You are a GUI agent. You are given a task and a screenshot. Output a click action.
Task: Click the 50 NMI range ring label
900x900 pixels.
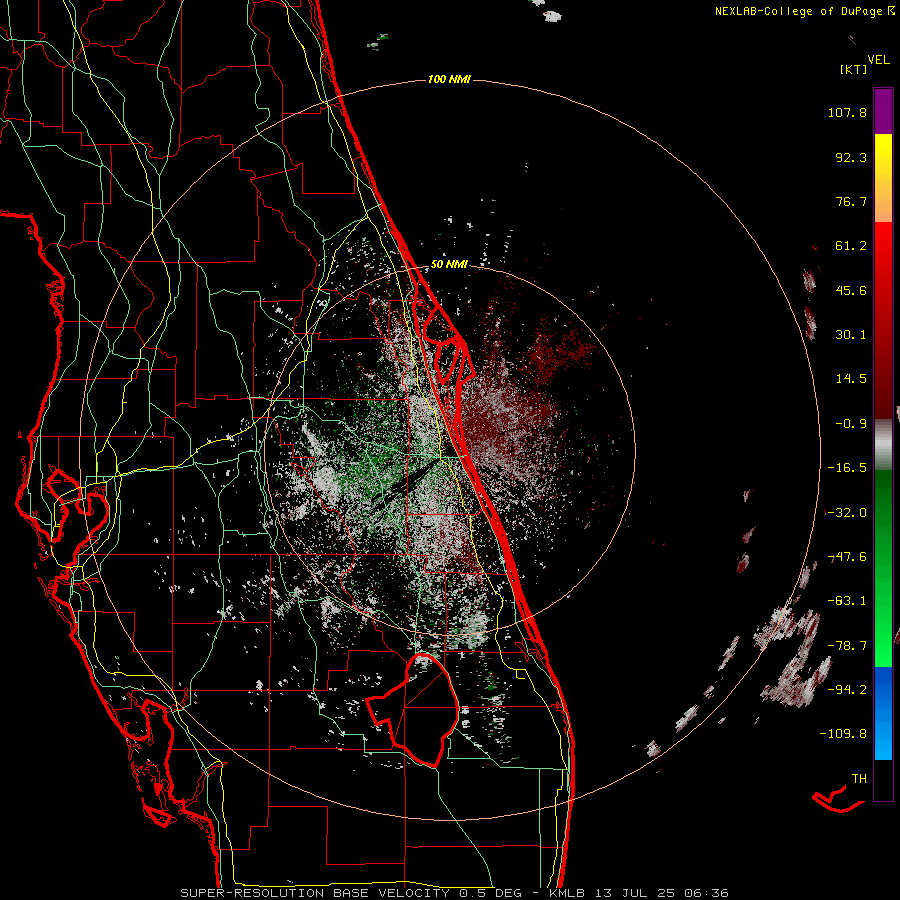(x=449, y=265)
